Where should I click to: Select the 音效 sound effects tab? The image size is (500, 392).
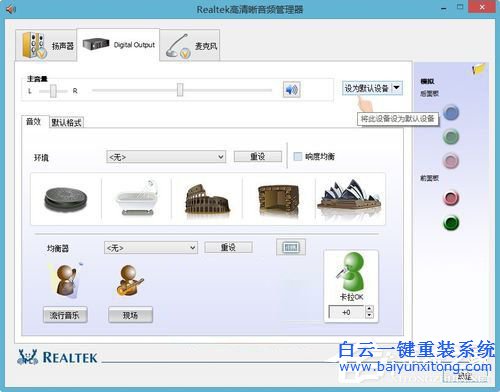33,122
